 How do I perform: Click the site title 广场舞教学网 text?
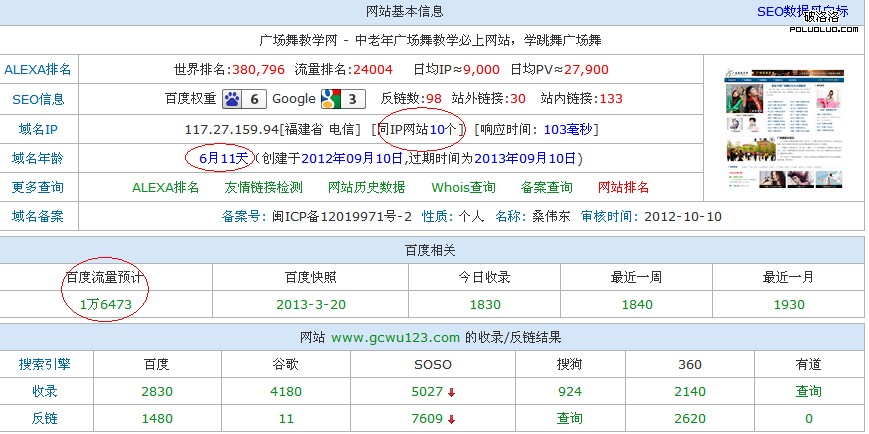click(298, 40)
